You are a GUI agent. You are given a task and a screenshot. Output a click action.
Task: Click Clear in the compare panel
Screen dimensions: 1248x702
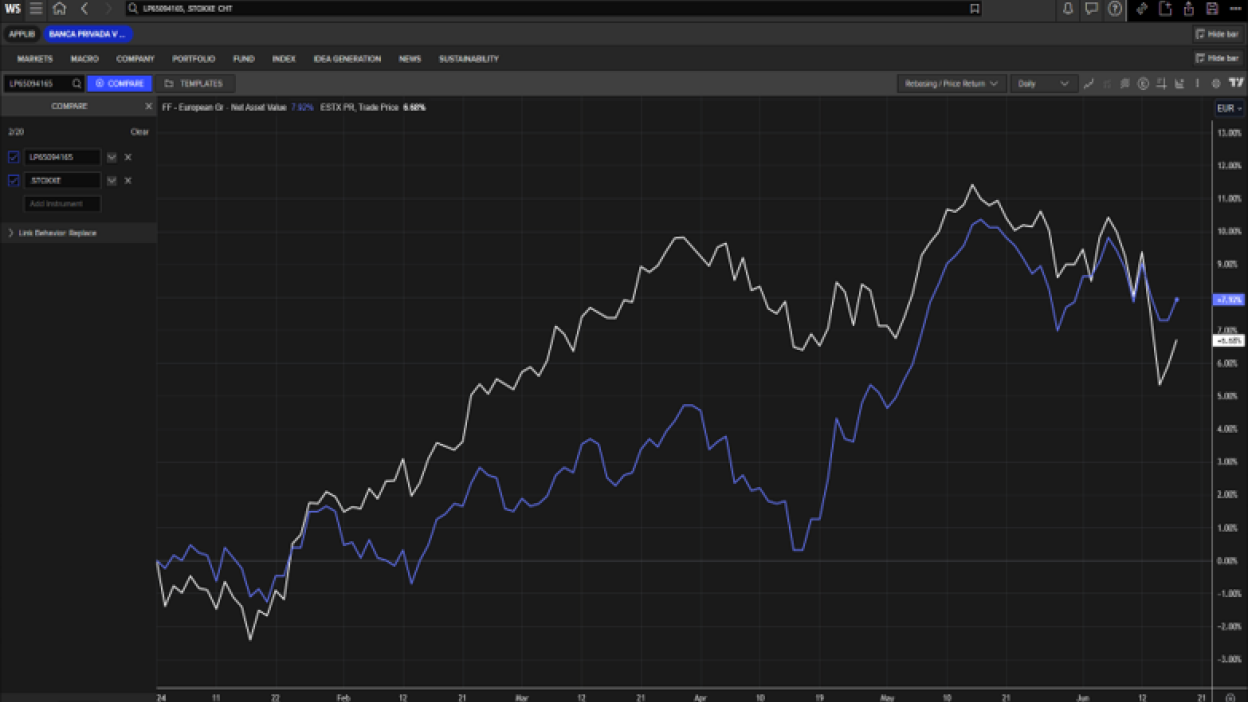point(140,132)
